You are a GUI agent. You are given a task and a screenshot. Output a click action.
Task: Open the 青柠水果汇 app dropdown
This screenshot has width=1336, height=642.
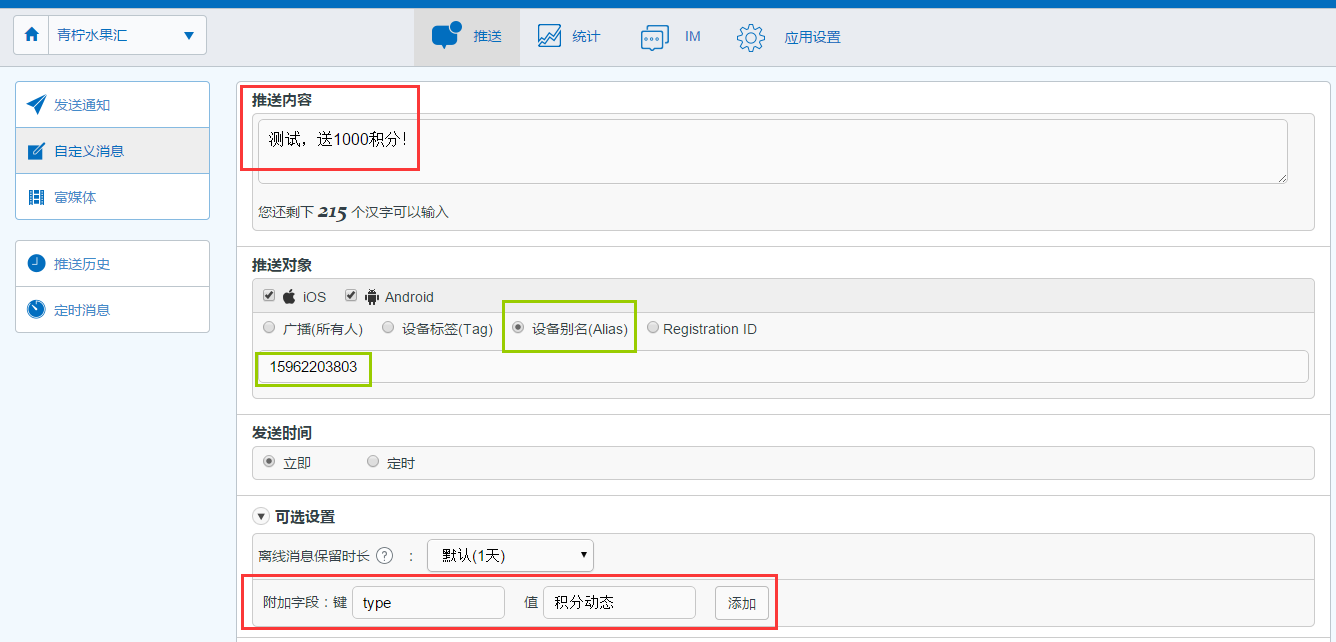pos(110,35)
